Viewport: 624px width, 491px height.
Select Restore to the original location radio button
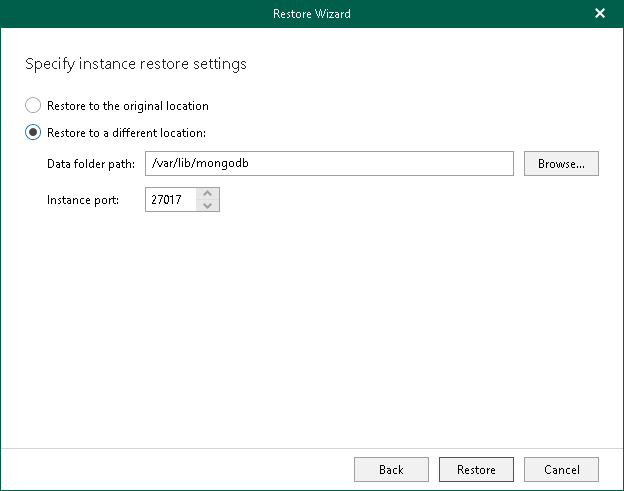[x=34, y=105]
